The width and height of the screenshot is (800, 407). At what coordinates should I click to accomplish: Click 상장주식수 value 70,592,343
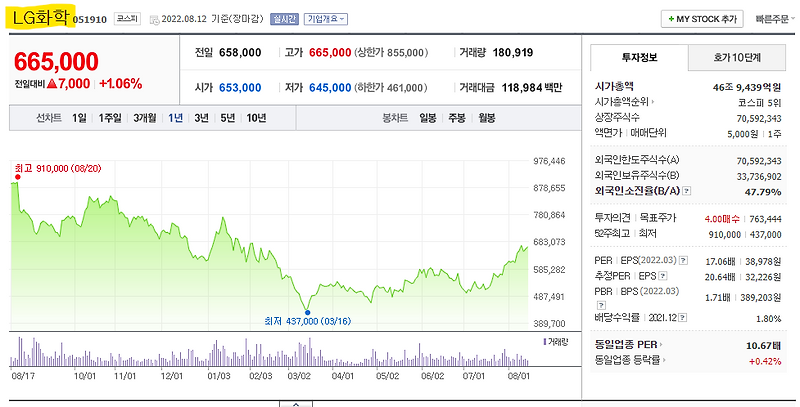[x=759, y=118]
